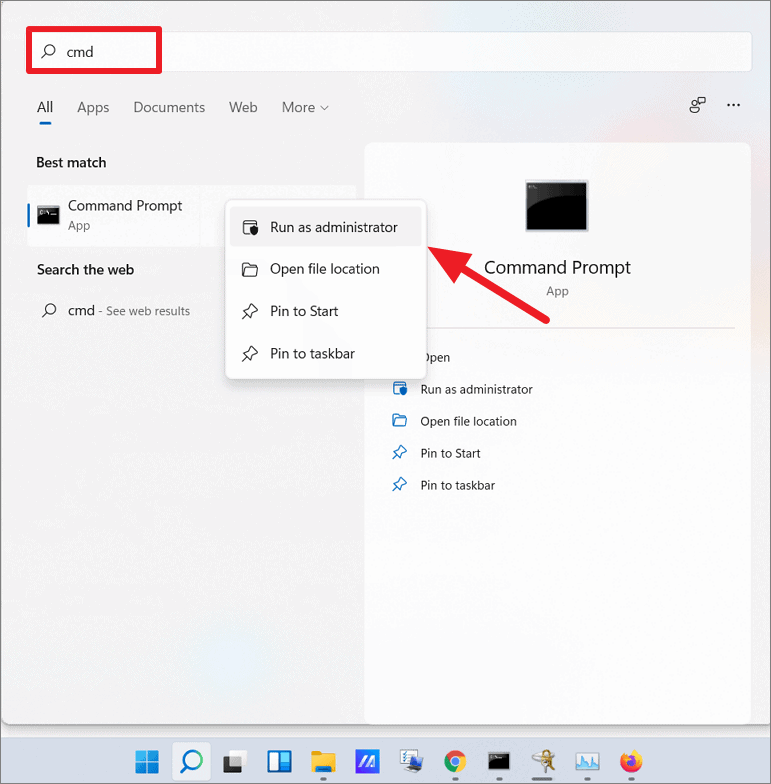Click magnifier icon beside cmd web result

point(49,310)
